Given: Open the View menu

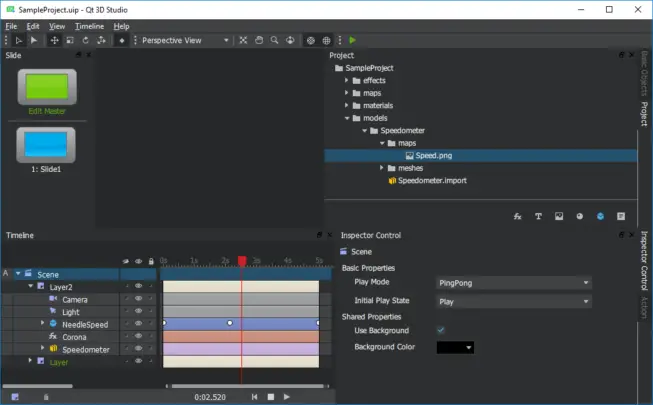Looking at the screenshot, I should [x=57, y=26].
